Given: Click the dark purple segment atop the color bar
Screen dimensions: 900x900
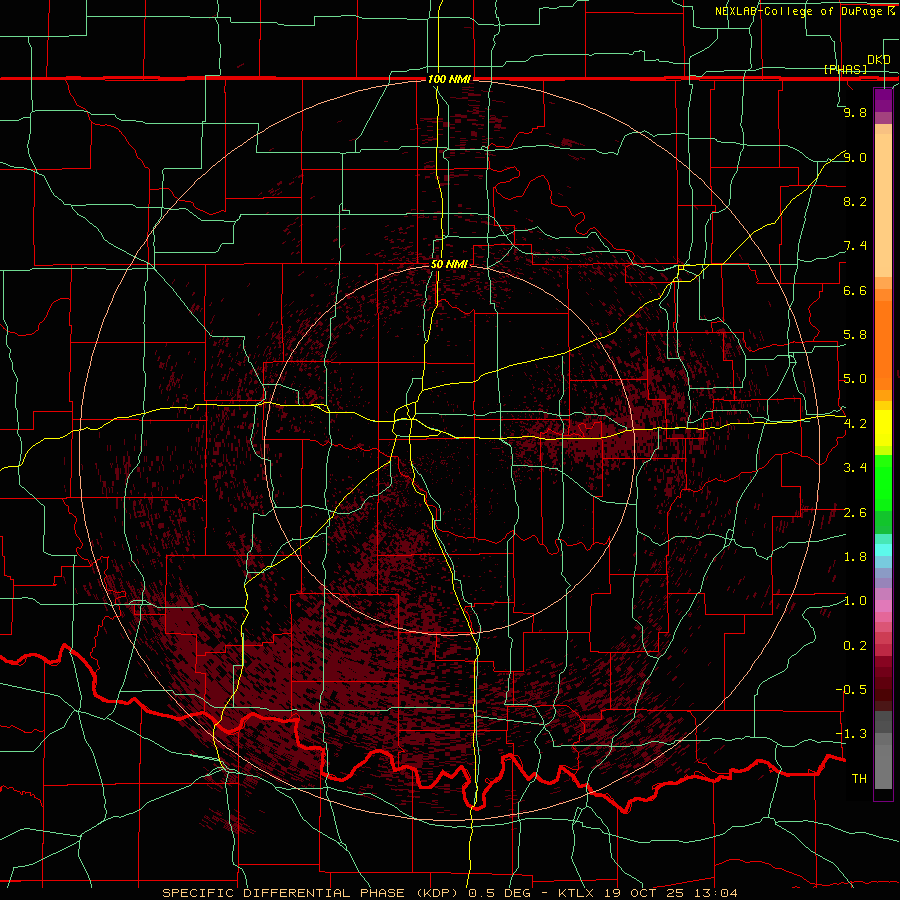Looking at the screenshot, I should tap(883, 100).
